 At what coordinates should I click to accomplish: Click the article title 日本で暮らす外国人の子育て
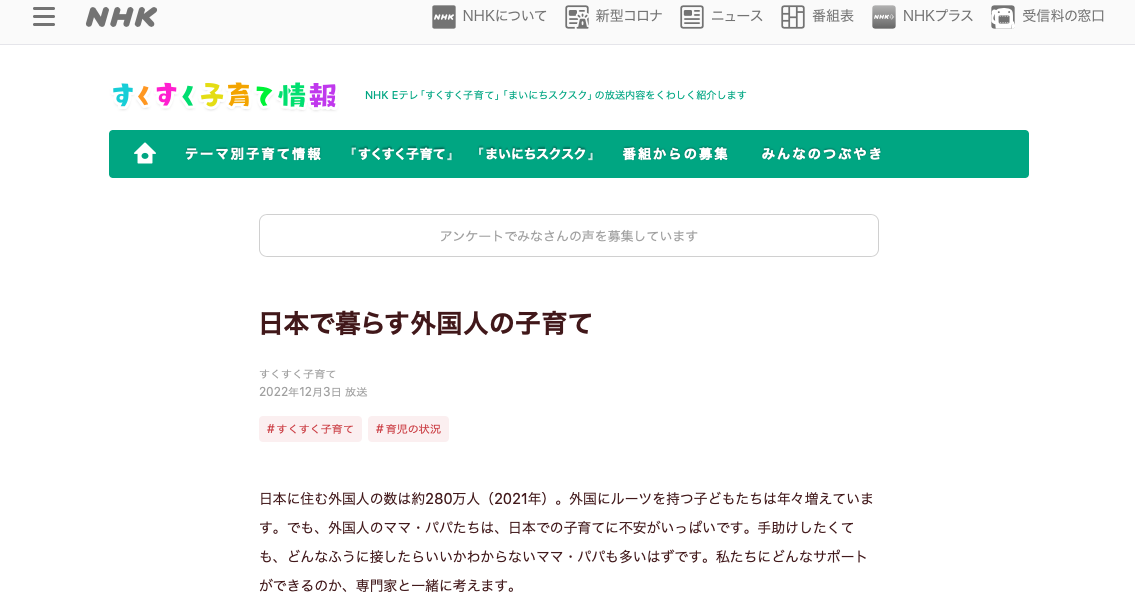(x=426, y=323)
